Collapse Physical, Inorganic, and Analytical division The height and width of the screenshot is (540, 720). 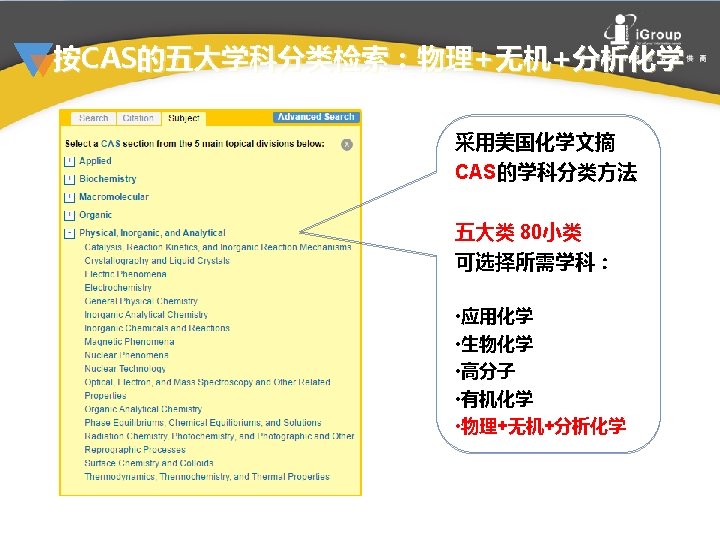point(69,233)
